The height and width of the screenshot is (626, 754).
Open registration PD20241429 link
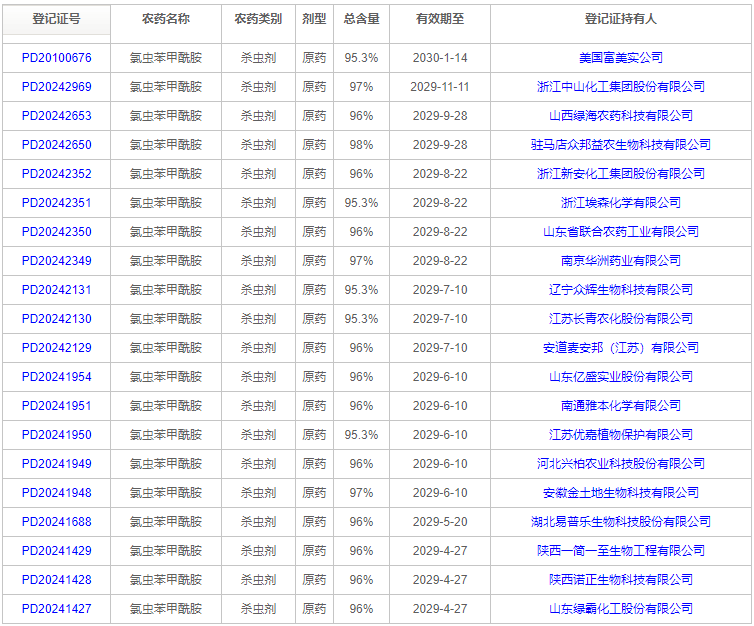point(57,551)
